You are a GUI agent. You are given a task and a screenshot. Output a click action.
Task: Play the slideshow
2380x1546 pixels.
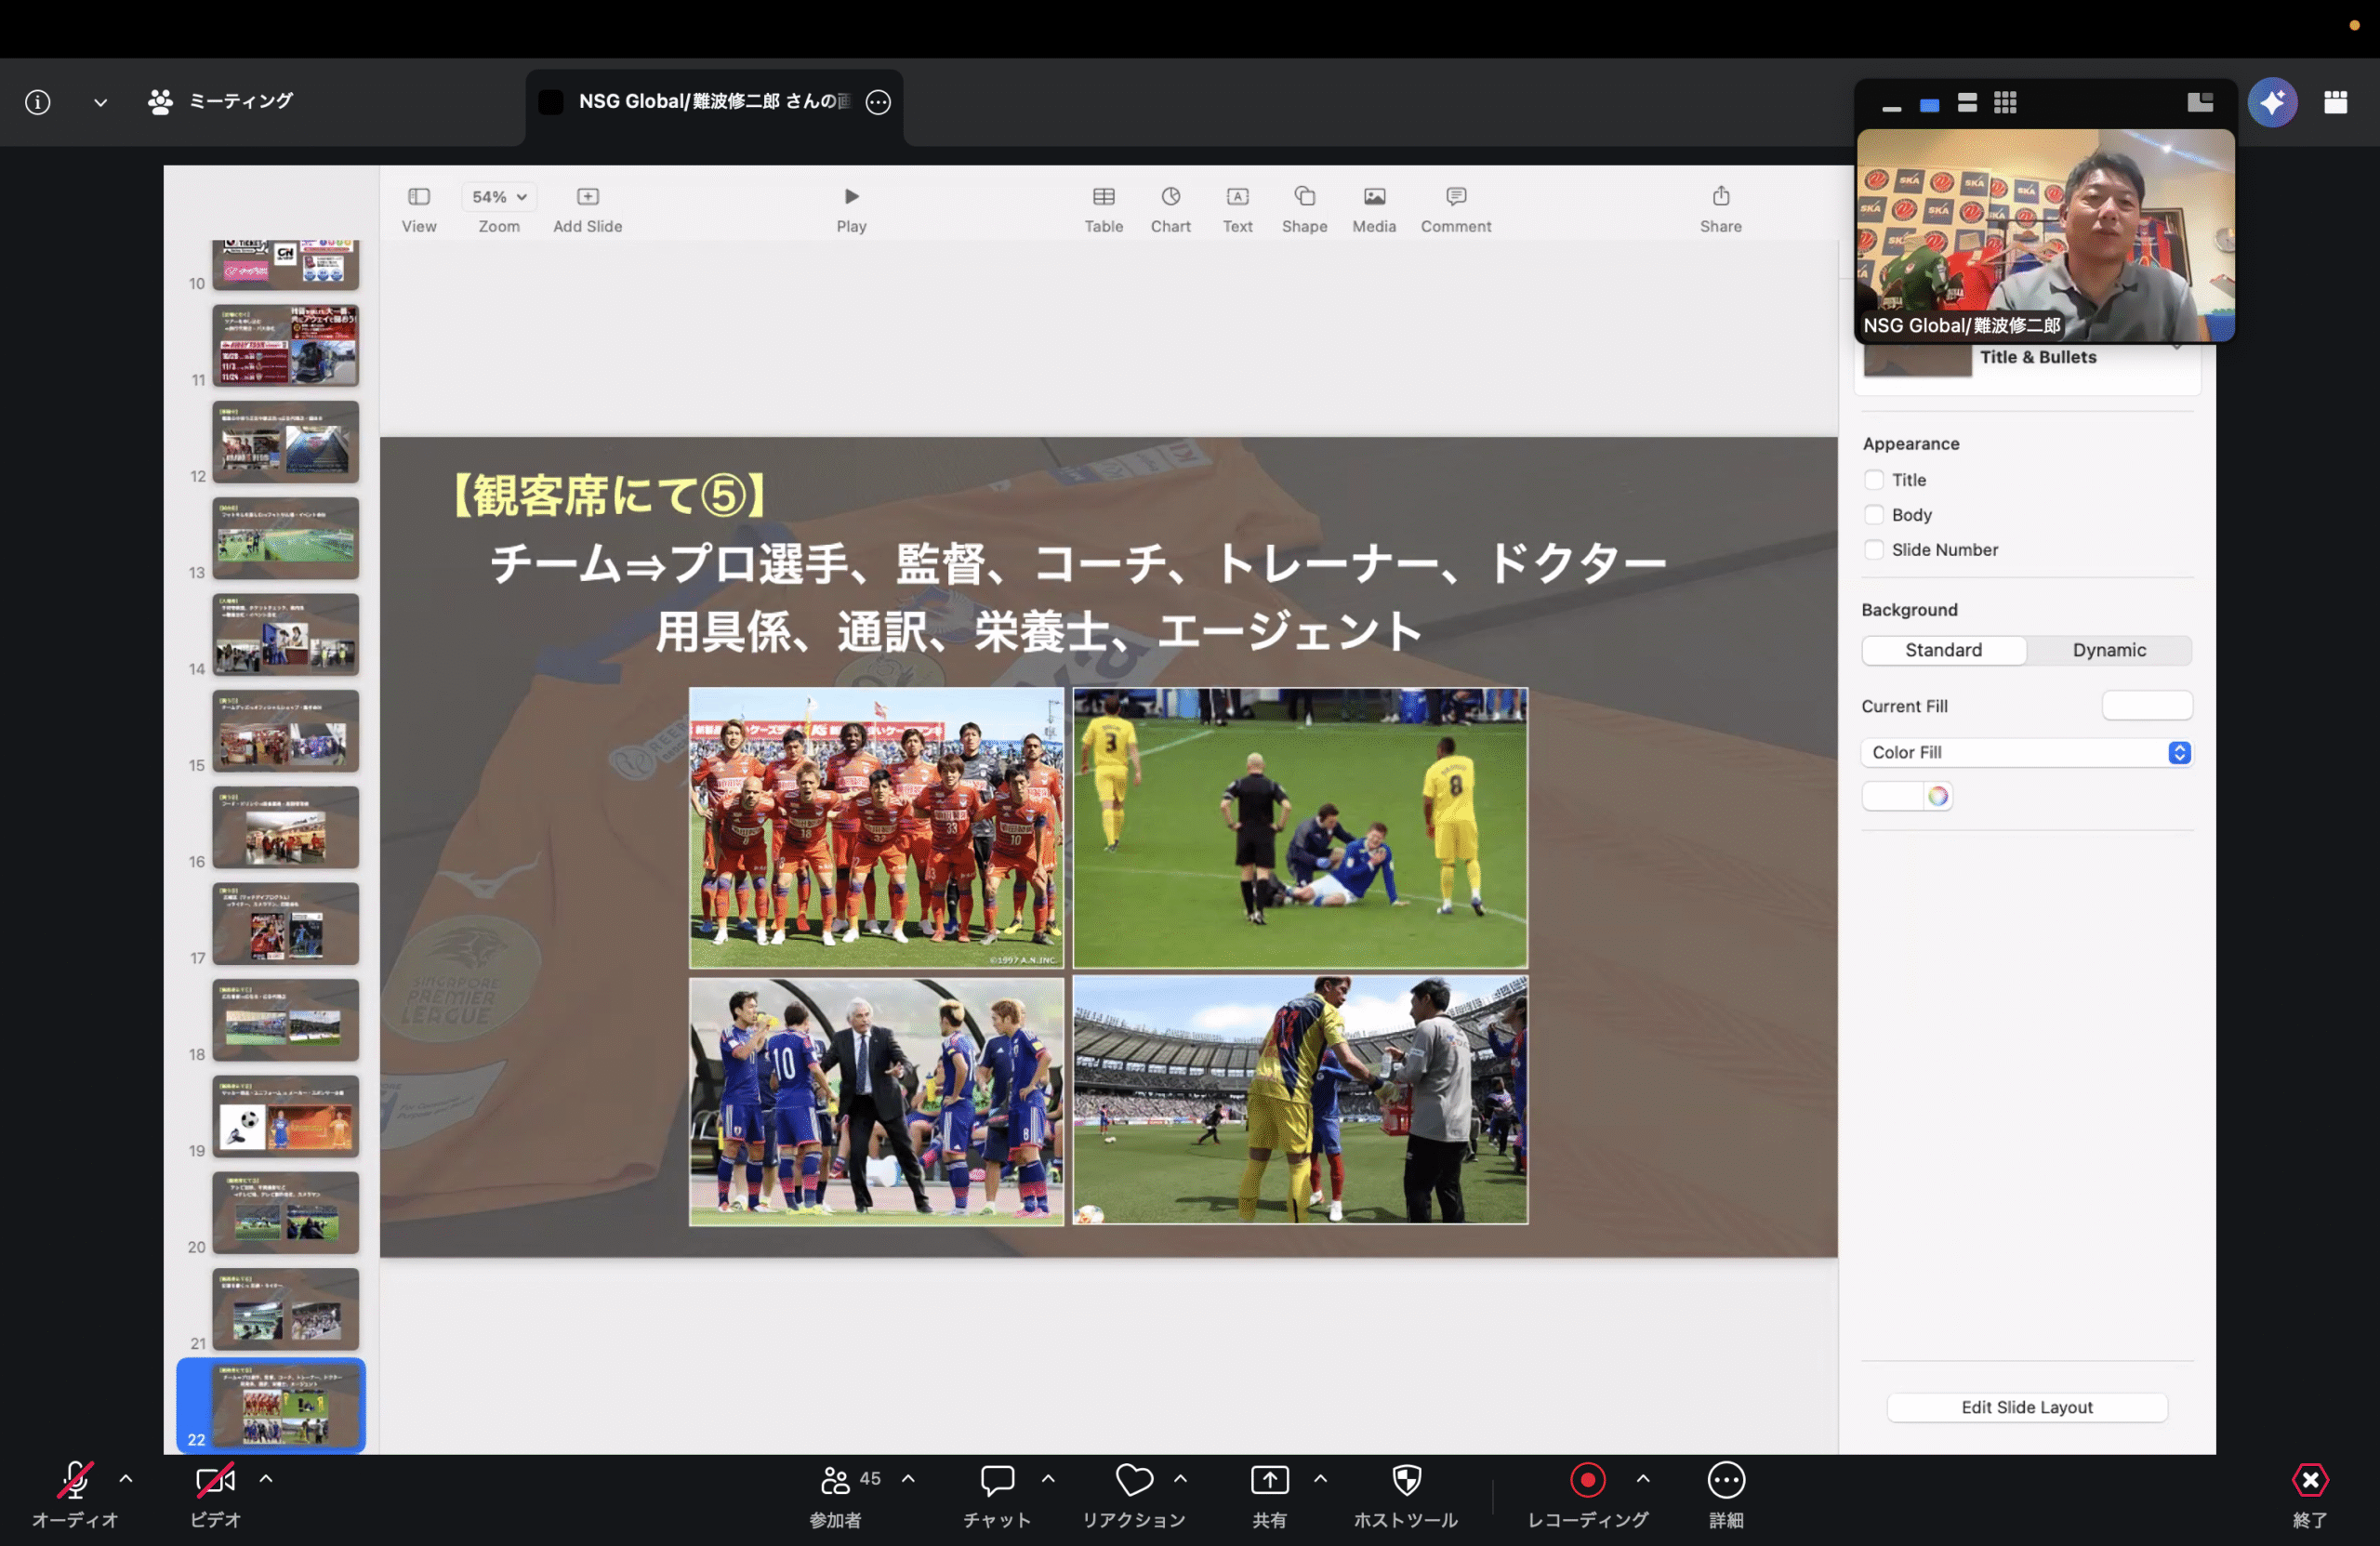click(x=852, y=197)
